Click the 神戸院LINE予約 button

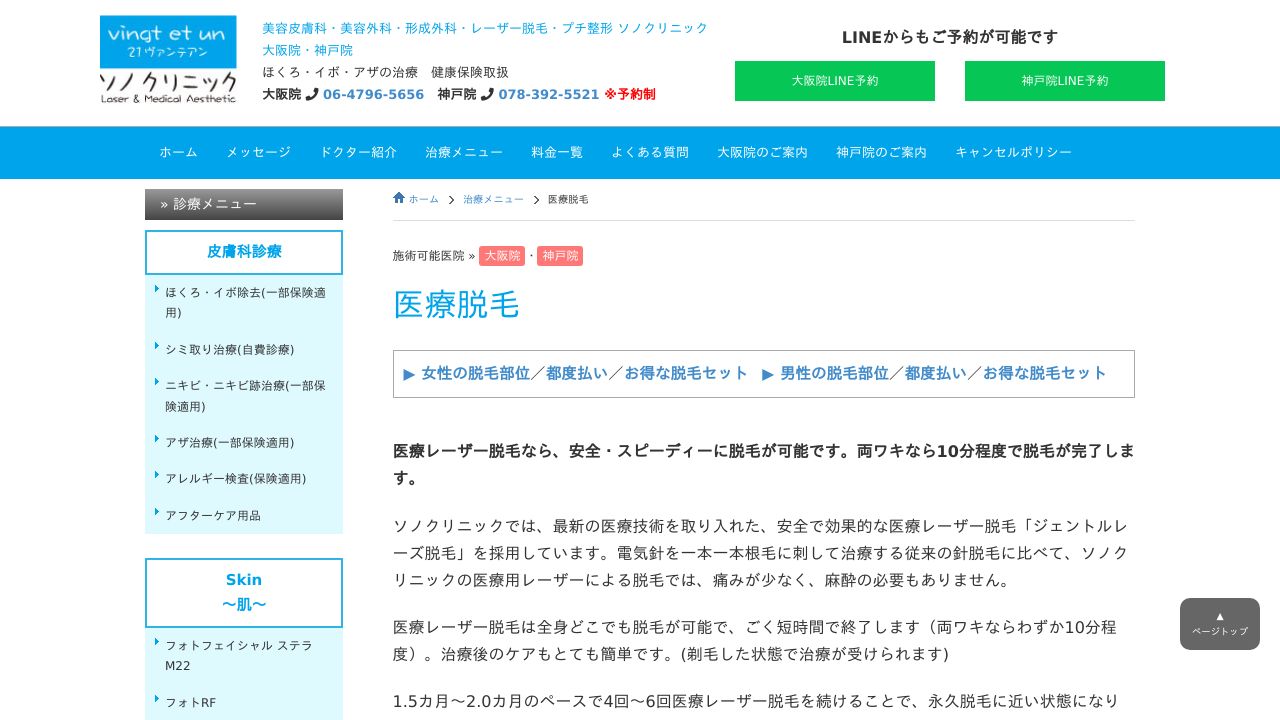click(x=1064, y=81)
